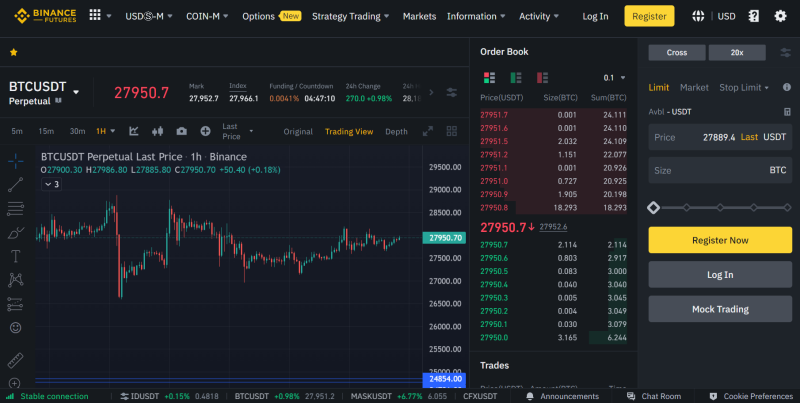The image size is (800, 403).
Task: Select the Market order tab
Action: tap(694, 87)
